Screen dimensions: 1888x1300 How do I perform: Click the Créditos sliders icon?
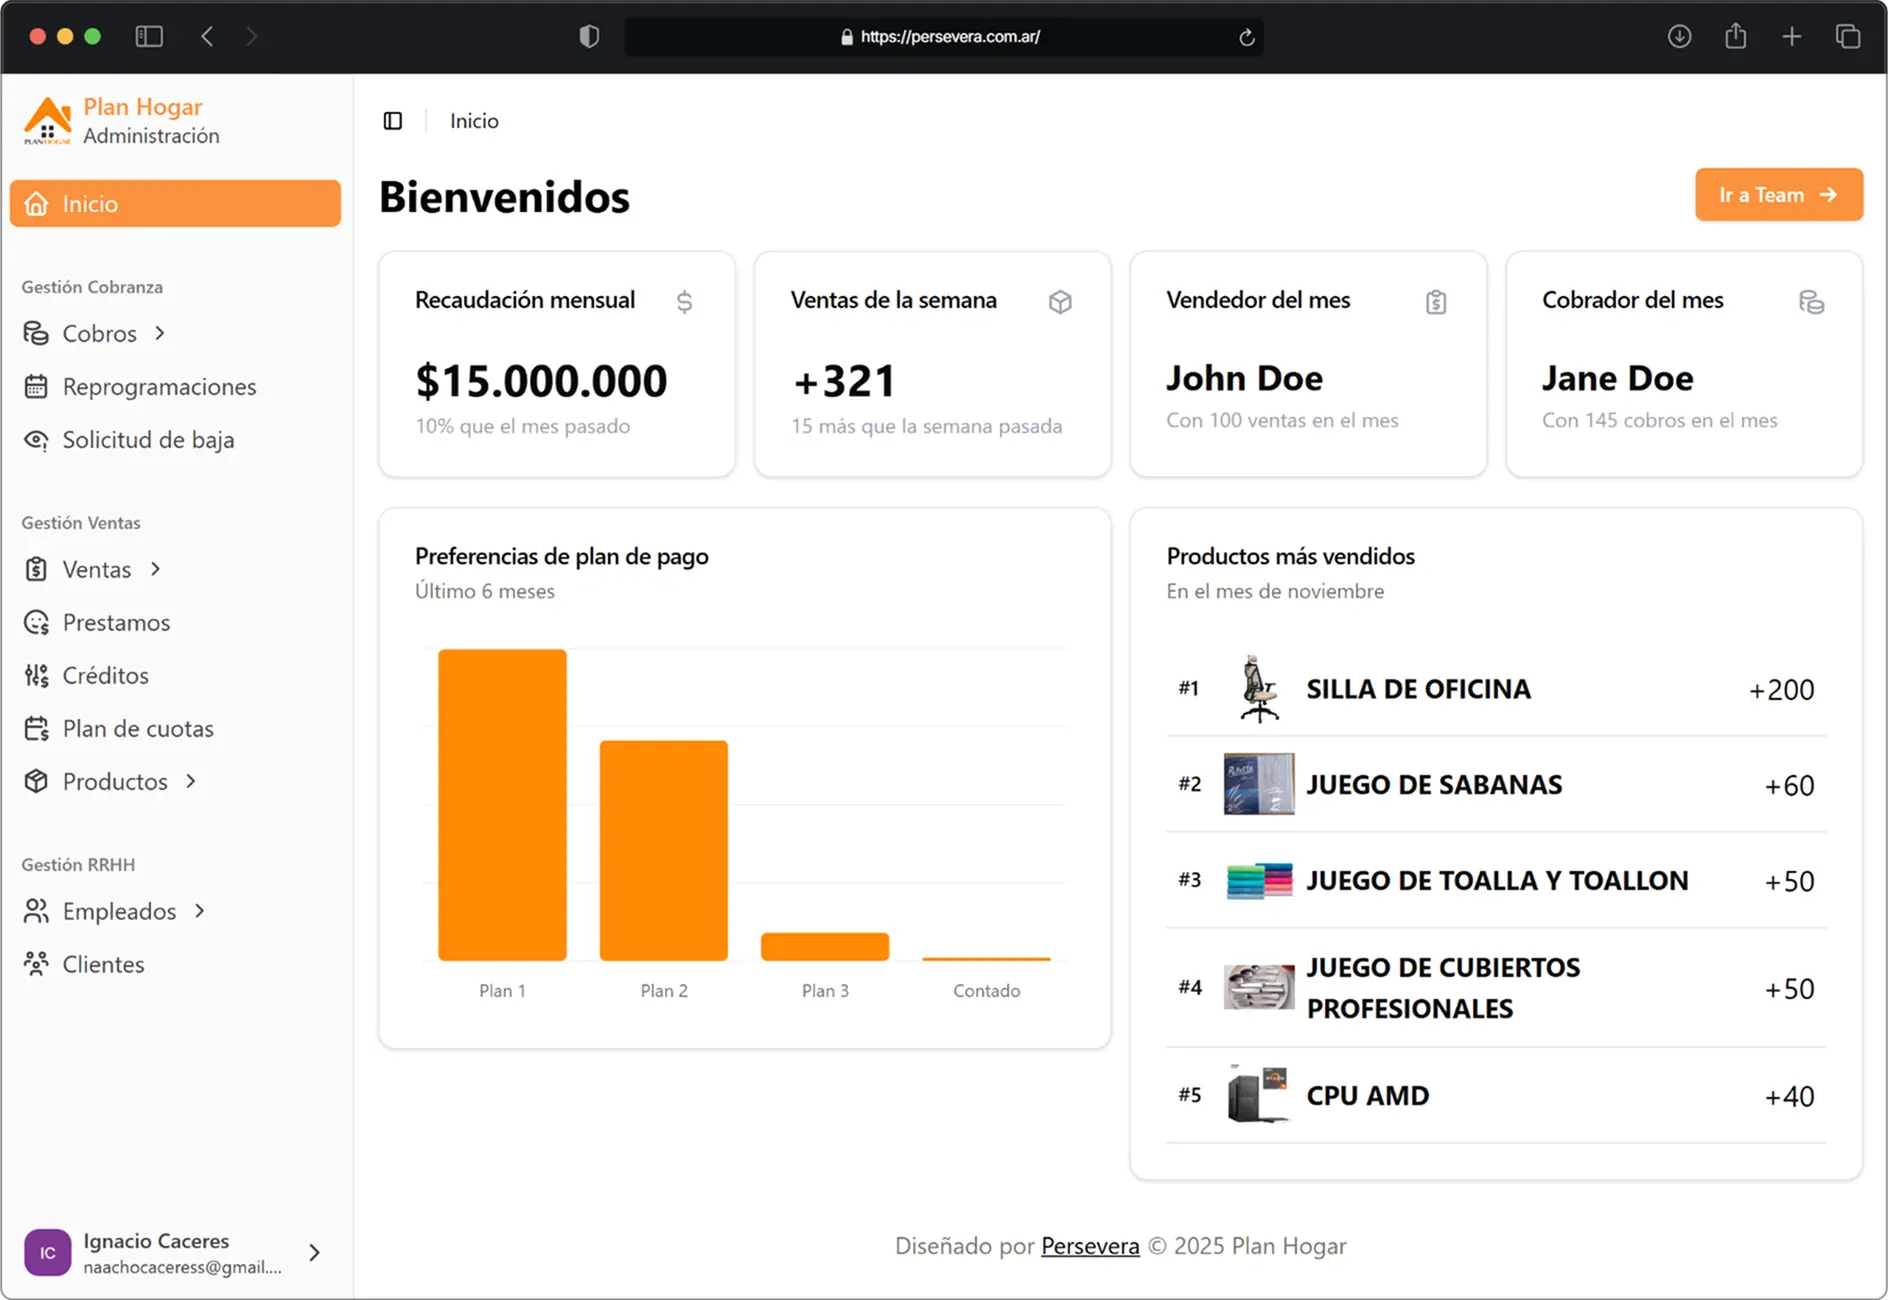pyautogui.click(x=37, y=676)
